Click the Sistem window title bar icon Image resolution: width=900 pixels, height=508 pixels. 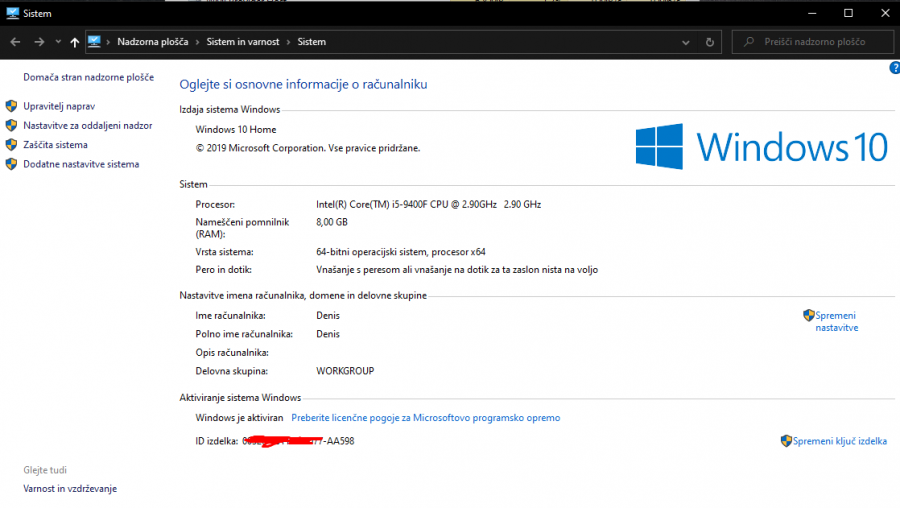(x=12, y=13)
